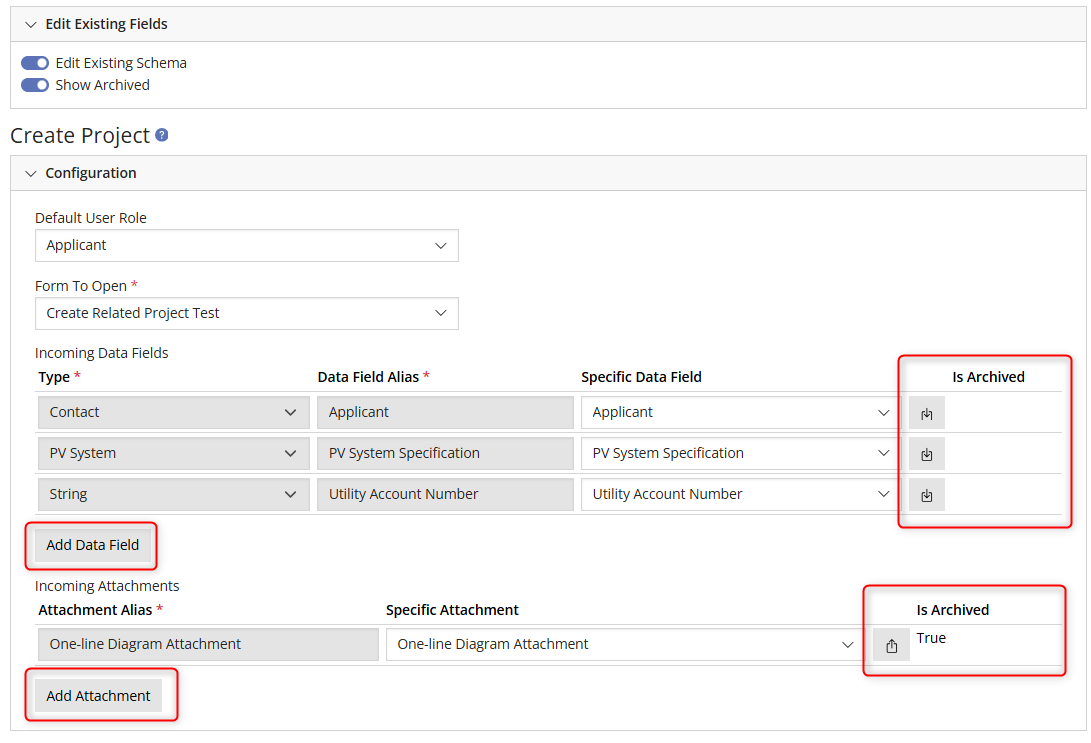The height and width of the screenshot is (743, 1091).
Task: Click the Attachment Alias input field
Action: coord(207,644)
